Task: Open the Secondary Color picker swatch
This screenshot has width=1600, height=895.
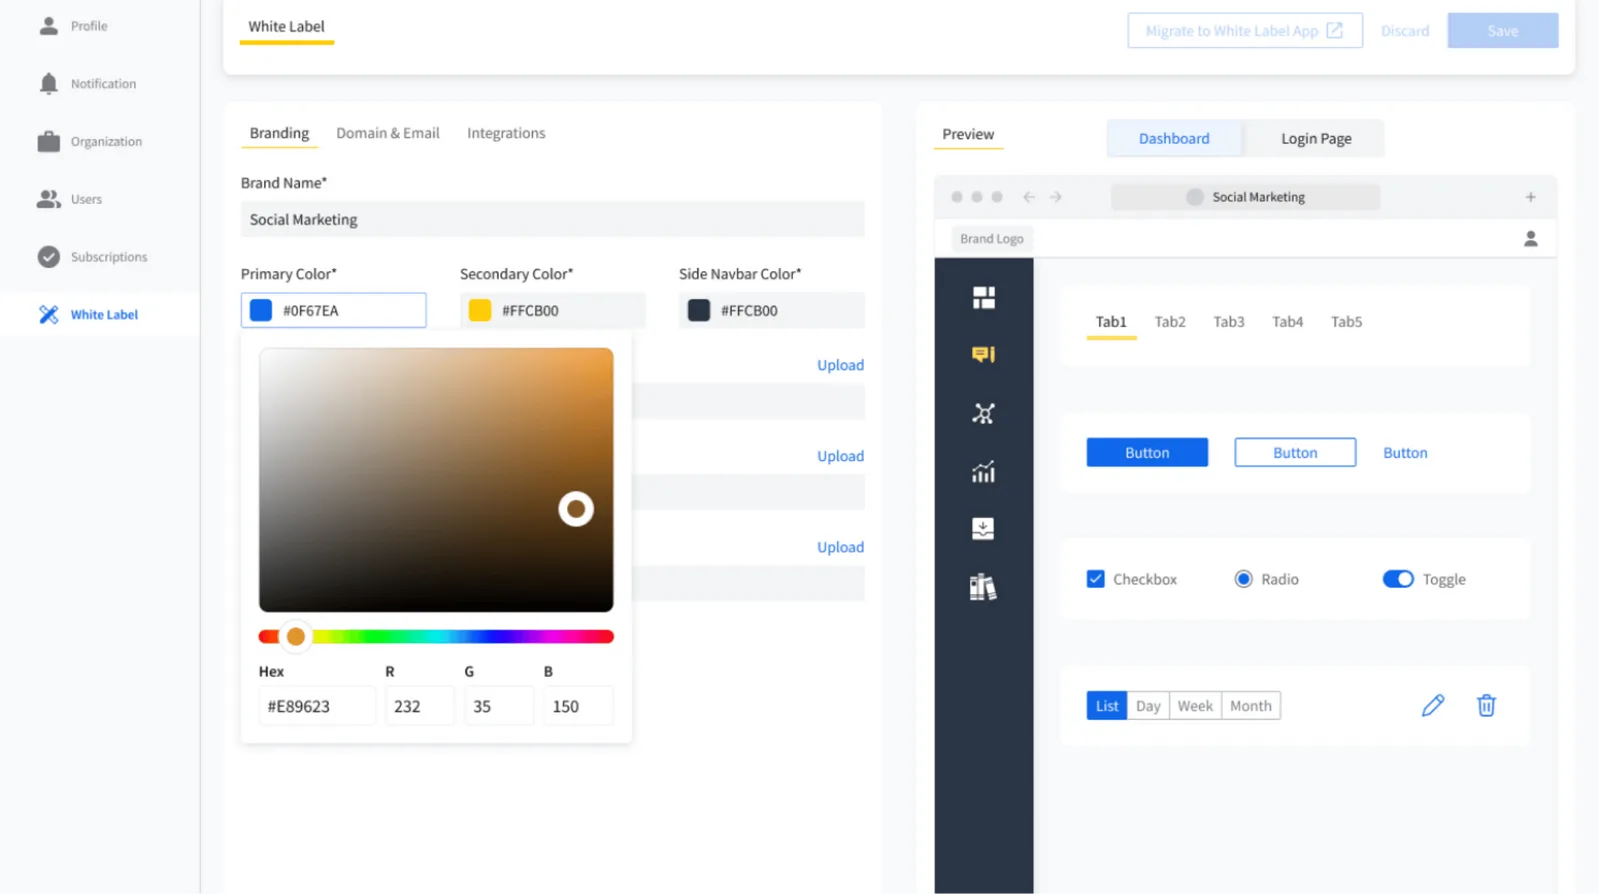Action: pos(480,311)
